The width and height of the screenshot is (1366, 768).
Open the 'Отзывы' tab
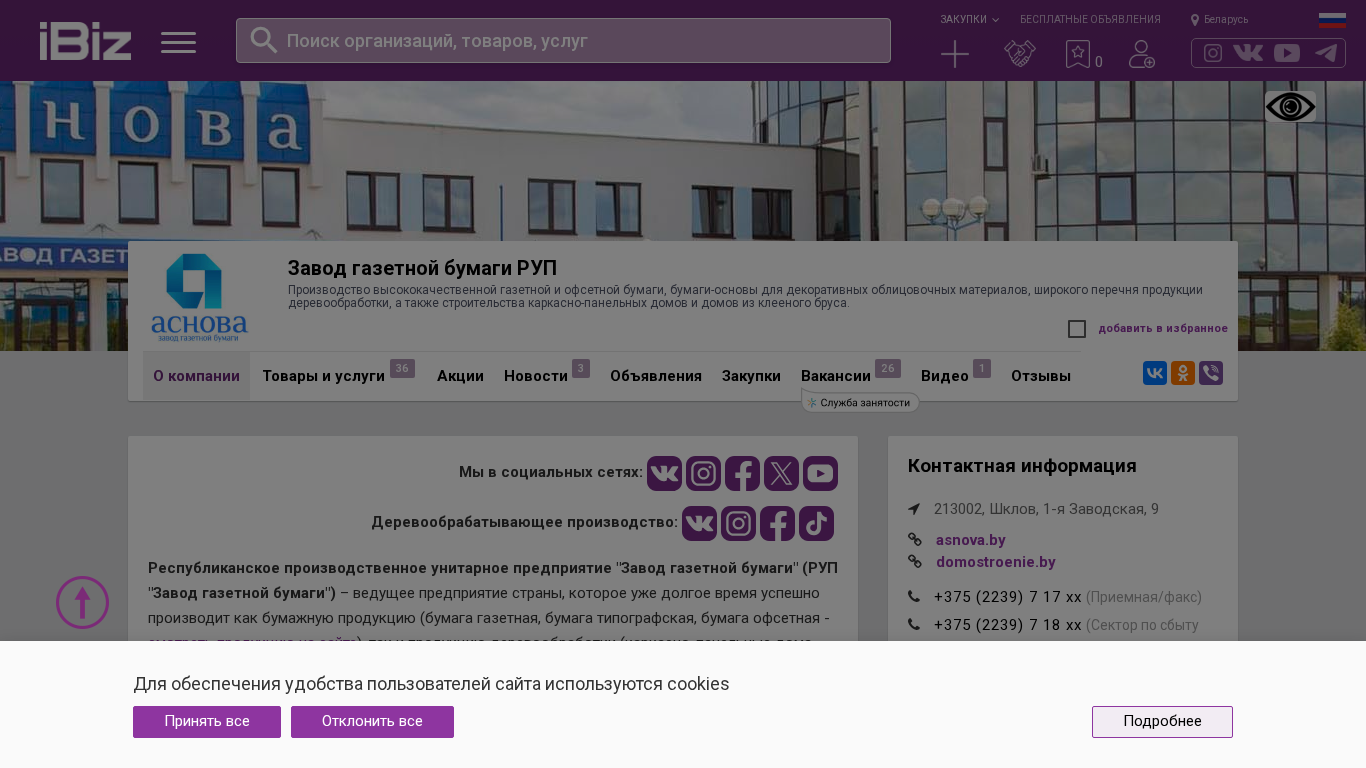1041,376
